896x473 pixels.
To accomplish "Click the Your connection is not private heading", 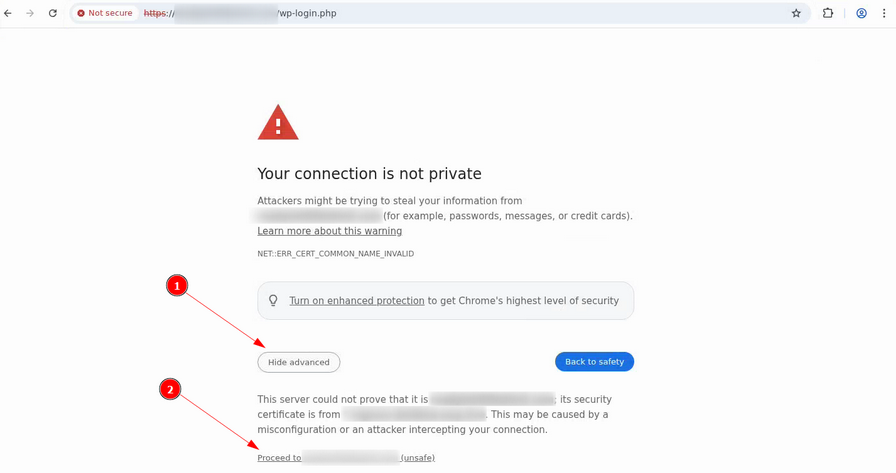I will point(369,174).
